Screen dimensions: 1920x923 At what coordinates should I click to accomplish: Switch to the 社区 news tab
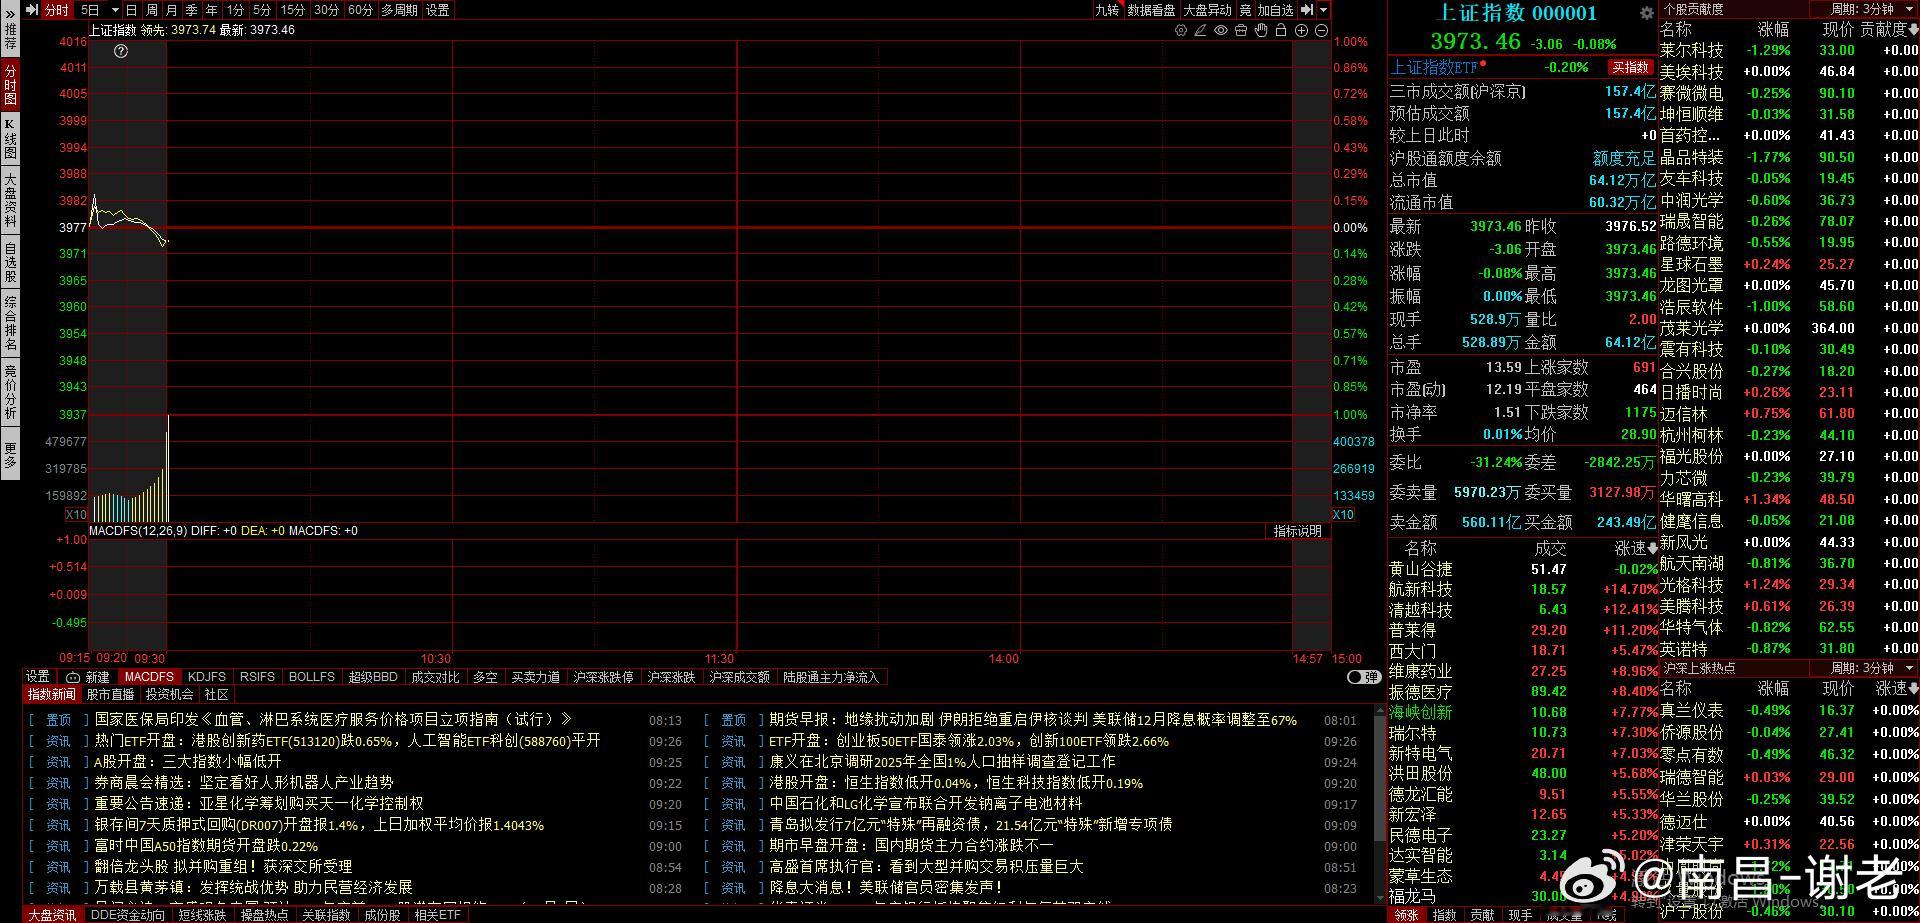(x=217, y=694)
